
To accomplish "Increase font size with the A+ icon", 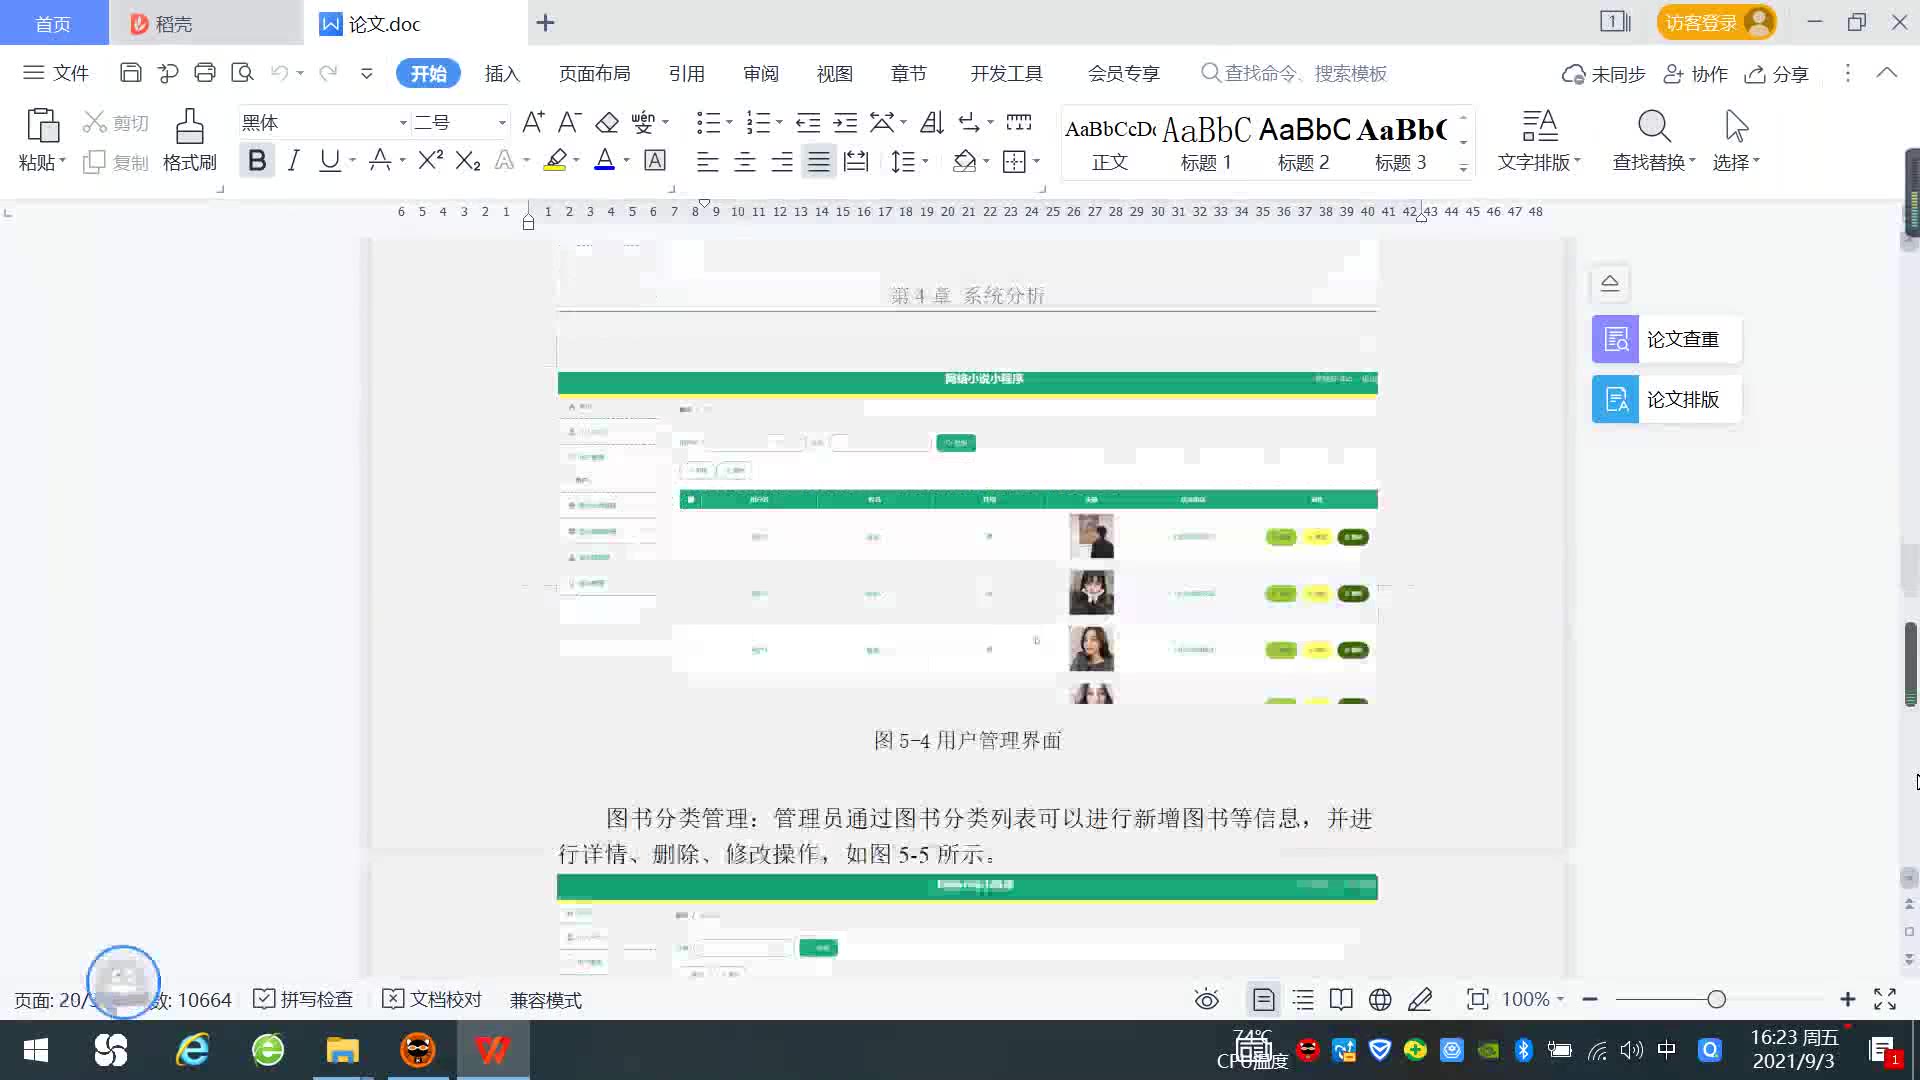I will coord(533,122).
